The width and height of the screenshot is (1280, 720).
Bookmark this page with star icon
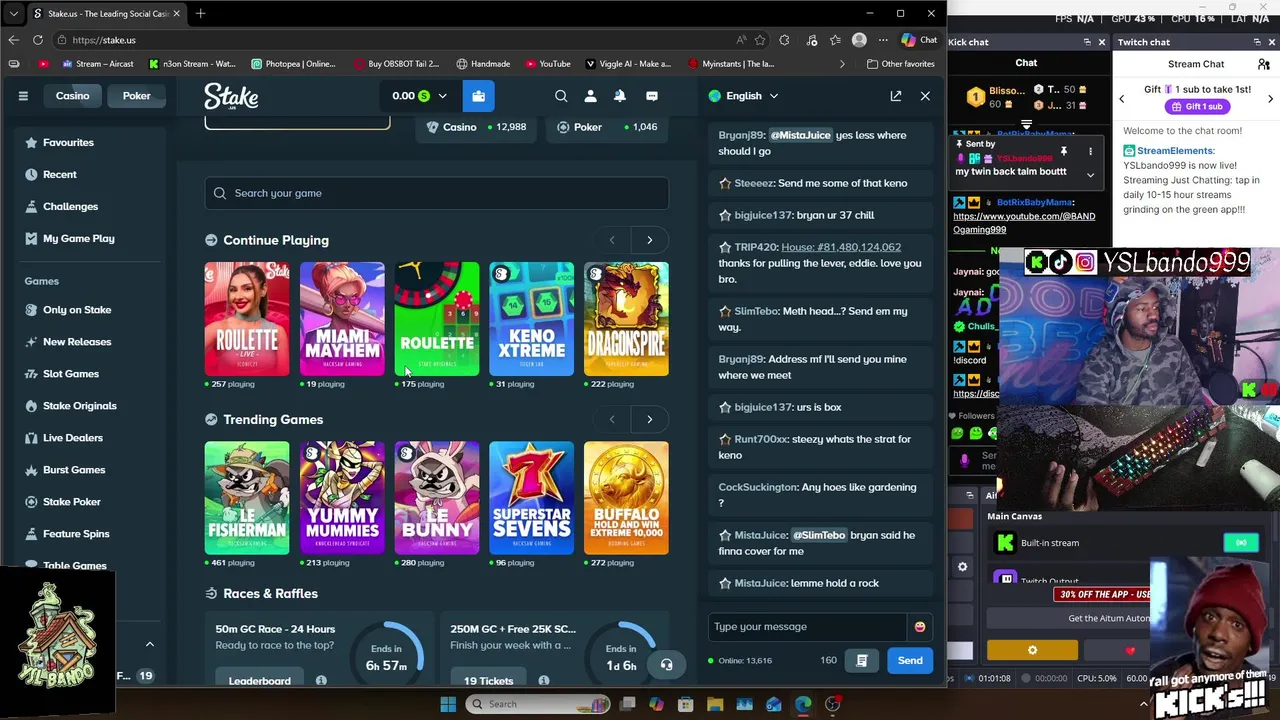click(760, 40)
